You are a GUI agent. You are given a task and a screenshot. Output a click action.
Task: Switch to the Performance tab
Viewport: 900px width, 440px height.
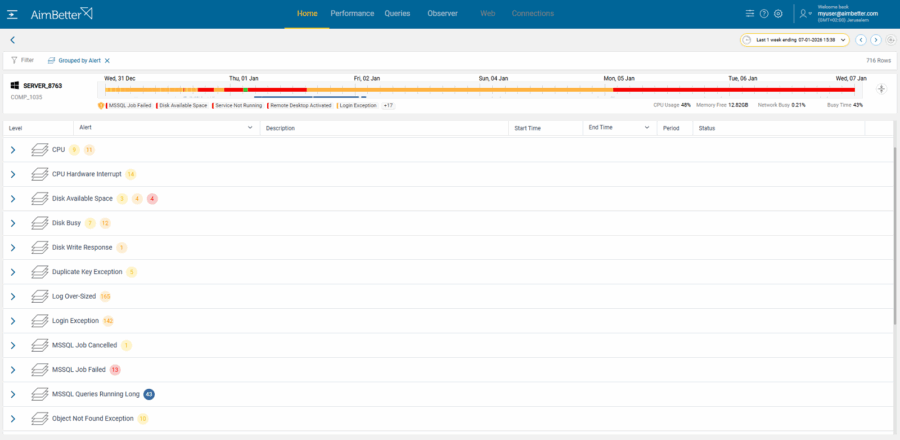click(352, 14)
